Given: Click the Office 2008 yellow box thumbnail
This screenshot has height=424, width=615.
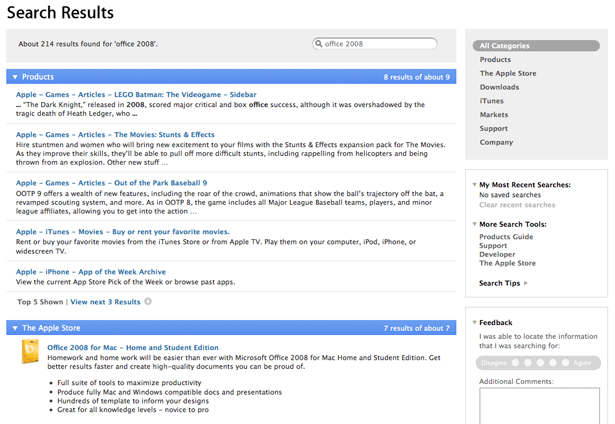Looking at the screenshot, I should tap(30, 351).
